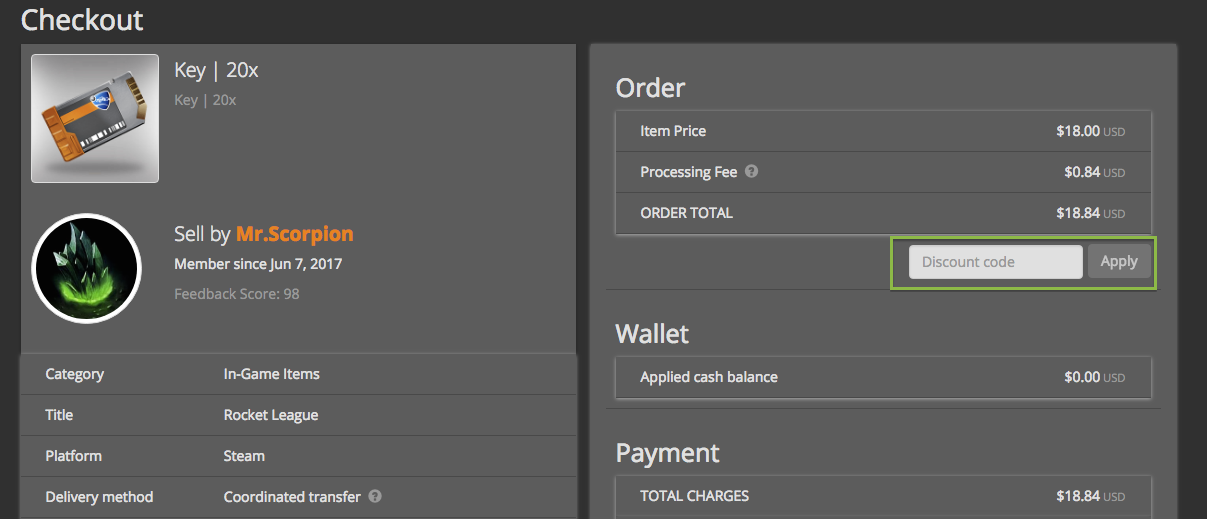Image resolution: width=1207 pixels, height=519 pixels.
Task: Click the In-Game Items category value
Action: tap(271, 374)
